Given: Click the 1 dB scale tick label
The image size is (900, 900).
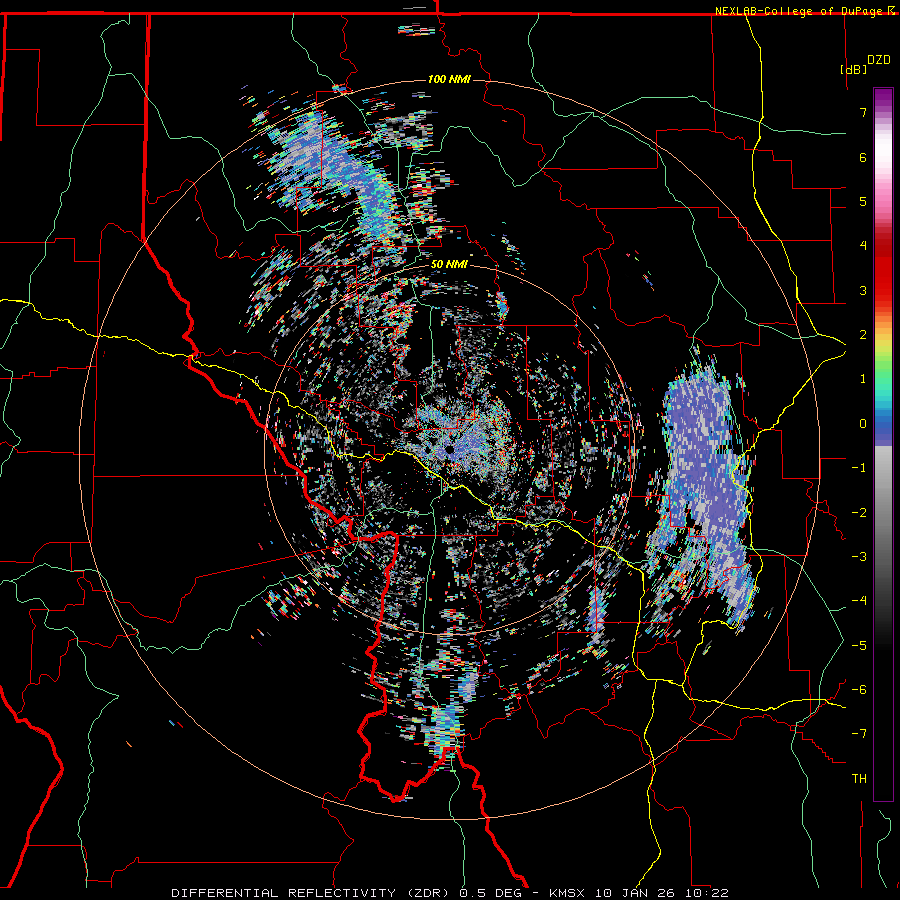Looking at the screenshot, I should click(863, 379).
